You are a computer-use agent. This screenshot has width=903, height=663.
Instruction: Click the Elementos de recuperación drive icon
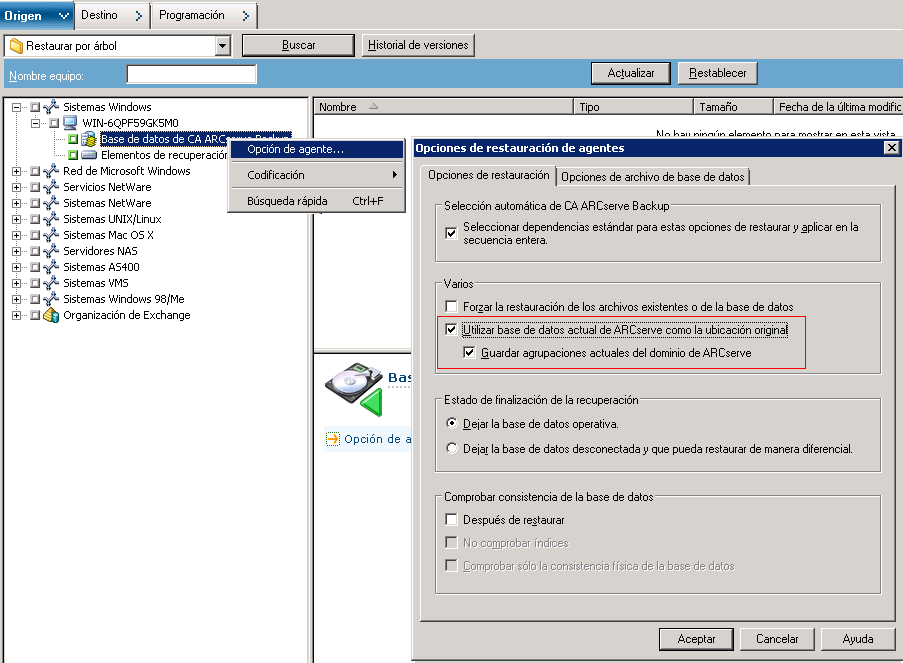[89, 155]
